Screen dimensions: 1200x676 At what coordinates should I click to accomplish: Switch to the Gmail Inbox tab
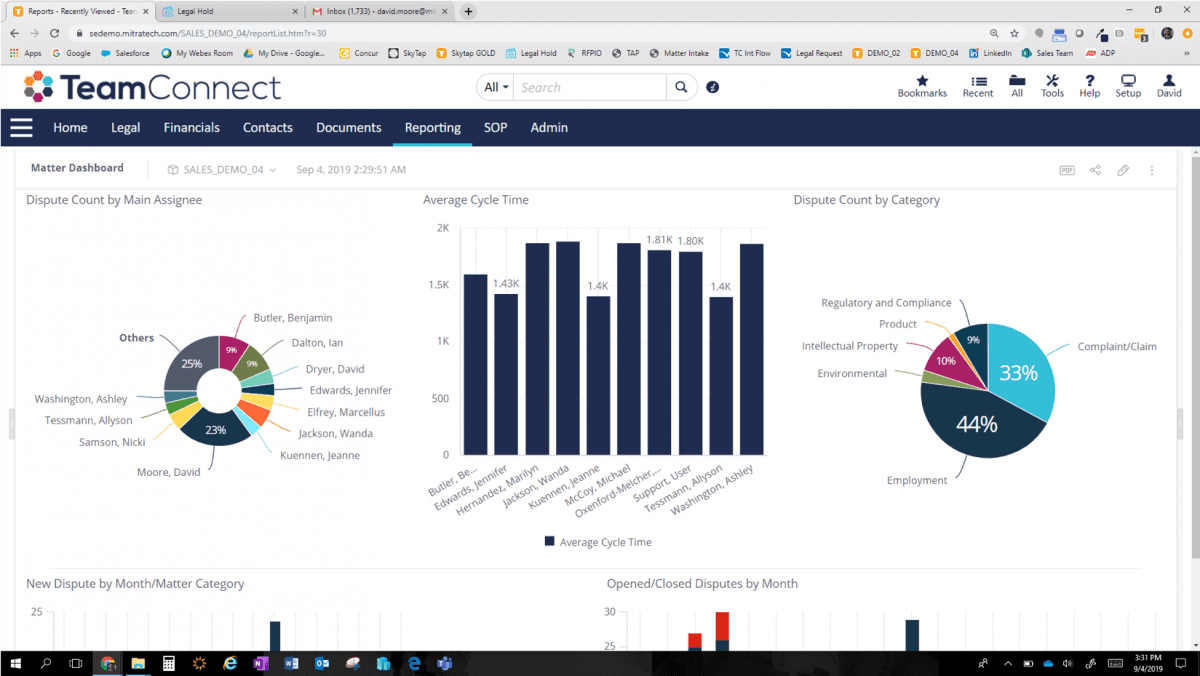[x=380, y=11]
